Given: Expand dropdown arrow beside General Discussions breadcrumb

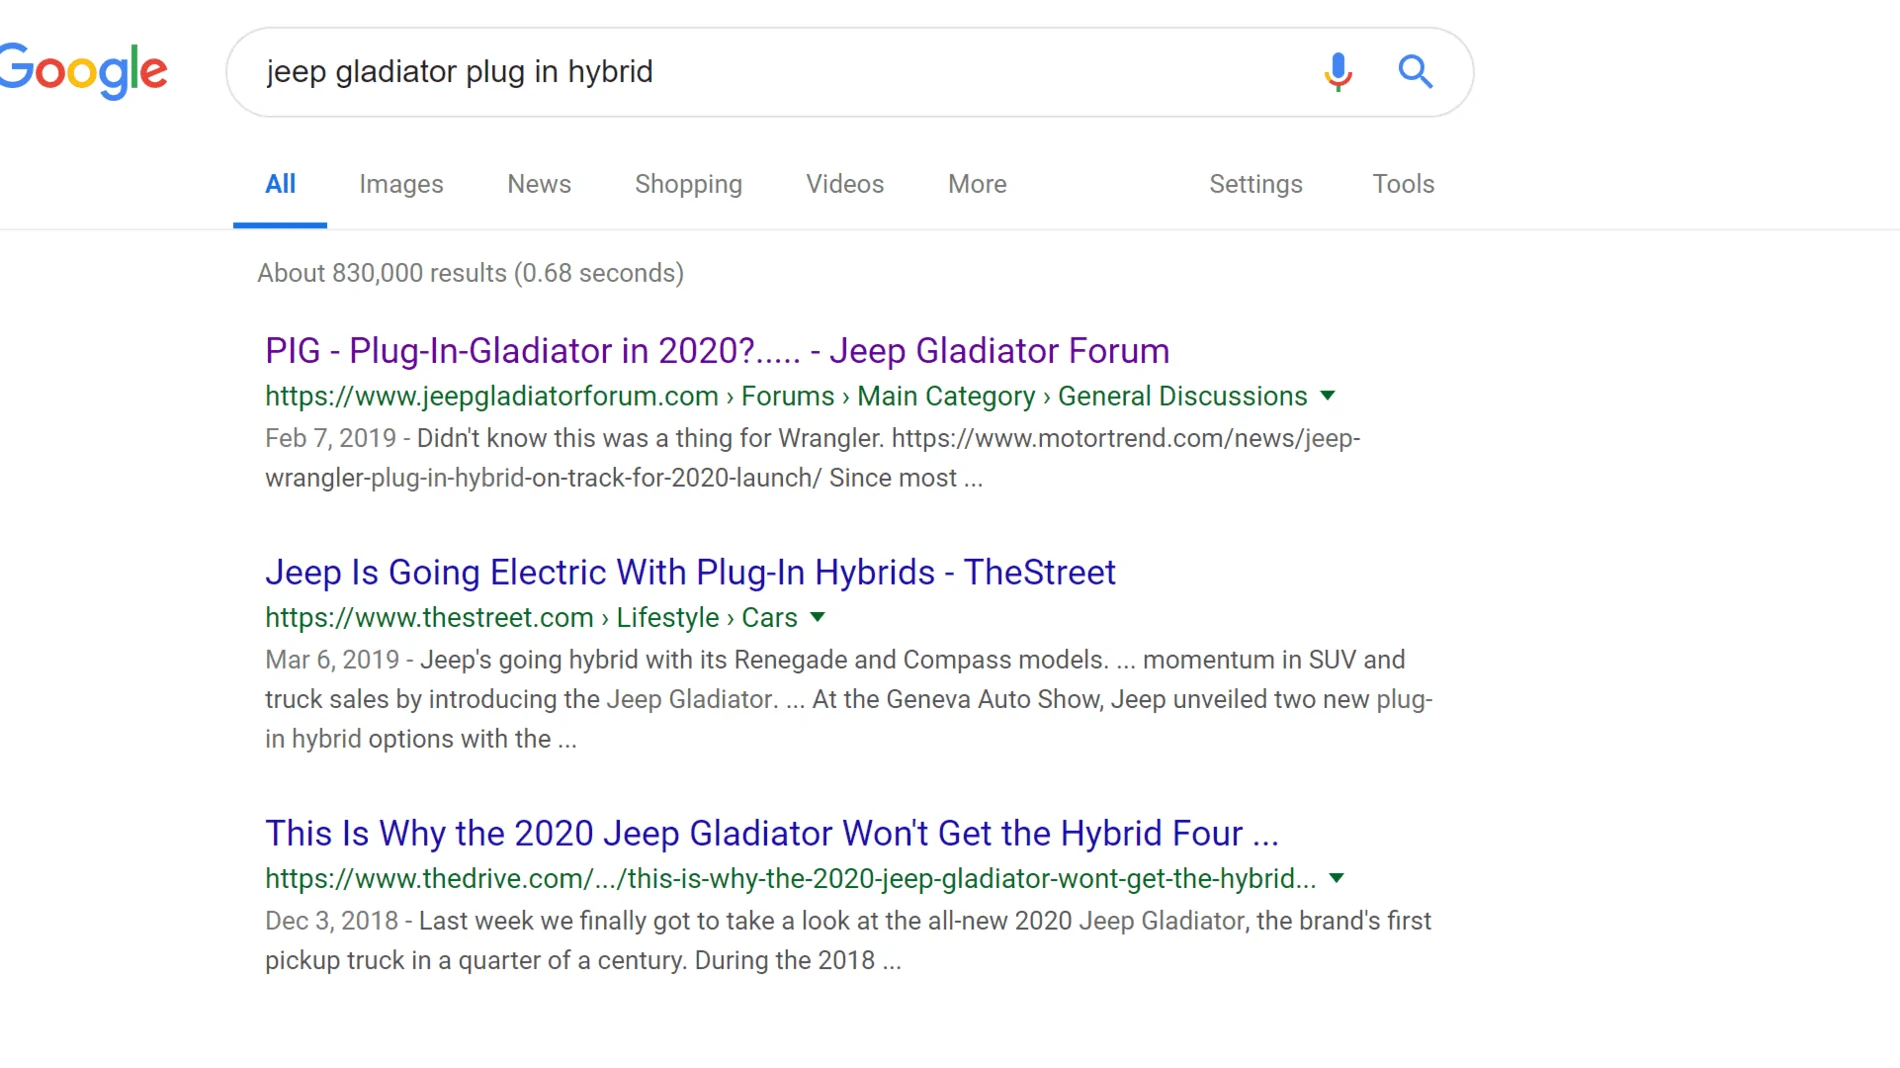Looking at the screenshot, I should [x=1327, y=396].
